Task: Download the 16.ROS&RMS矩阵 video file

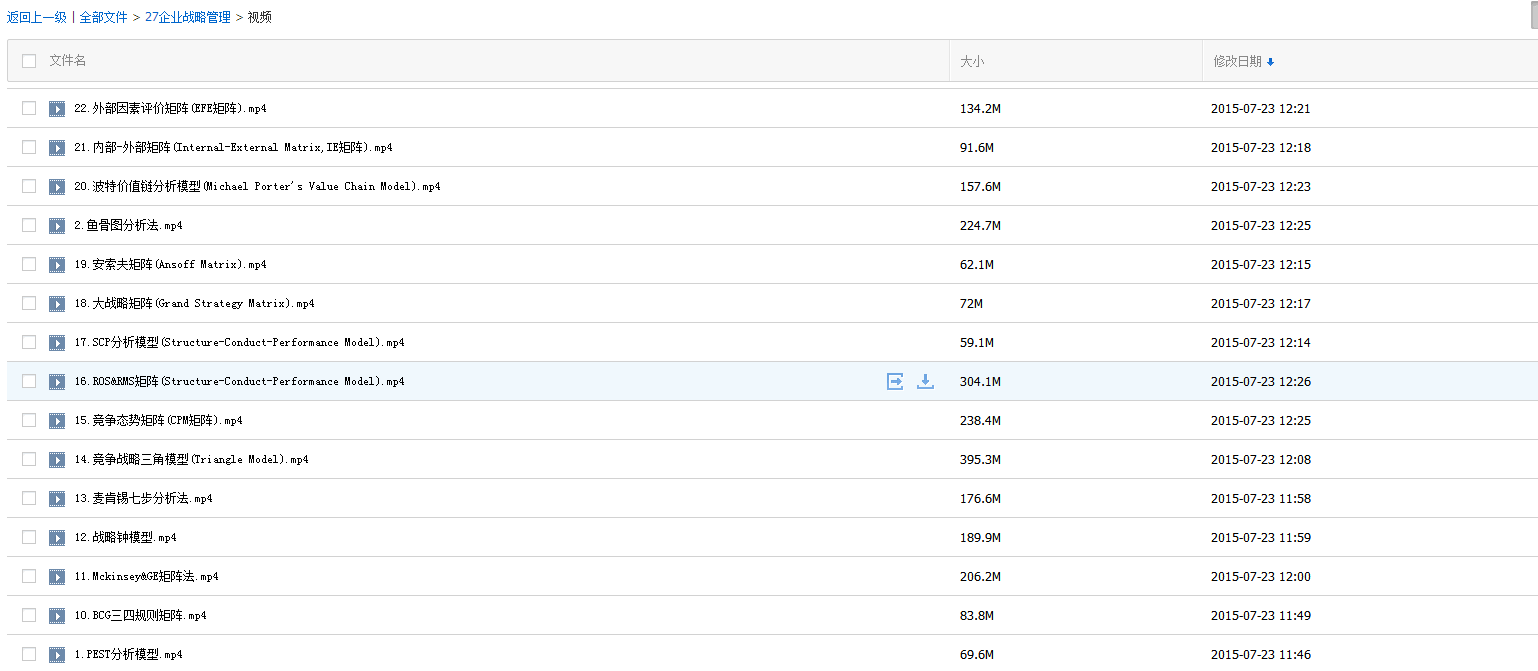Action: click(925, 381)
